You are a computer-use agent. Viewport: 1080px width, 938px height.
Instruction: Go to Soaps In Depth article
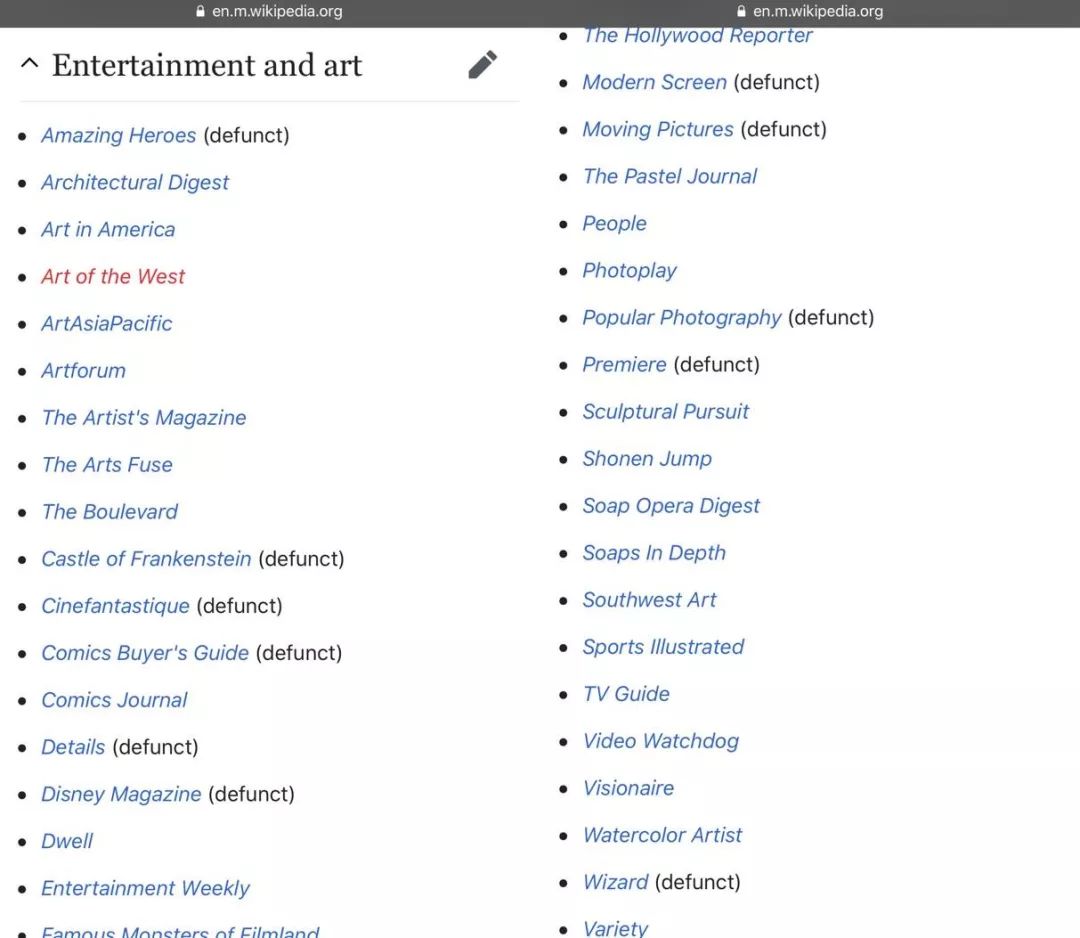coord(654,553)
